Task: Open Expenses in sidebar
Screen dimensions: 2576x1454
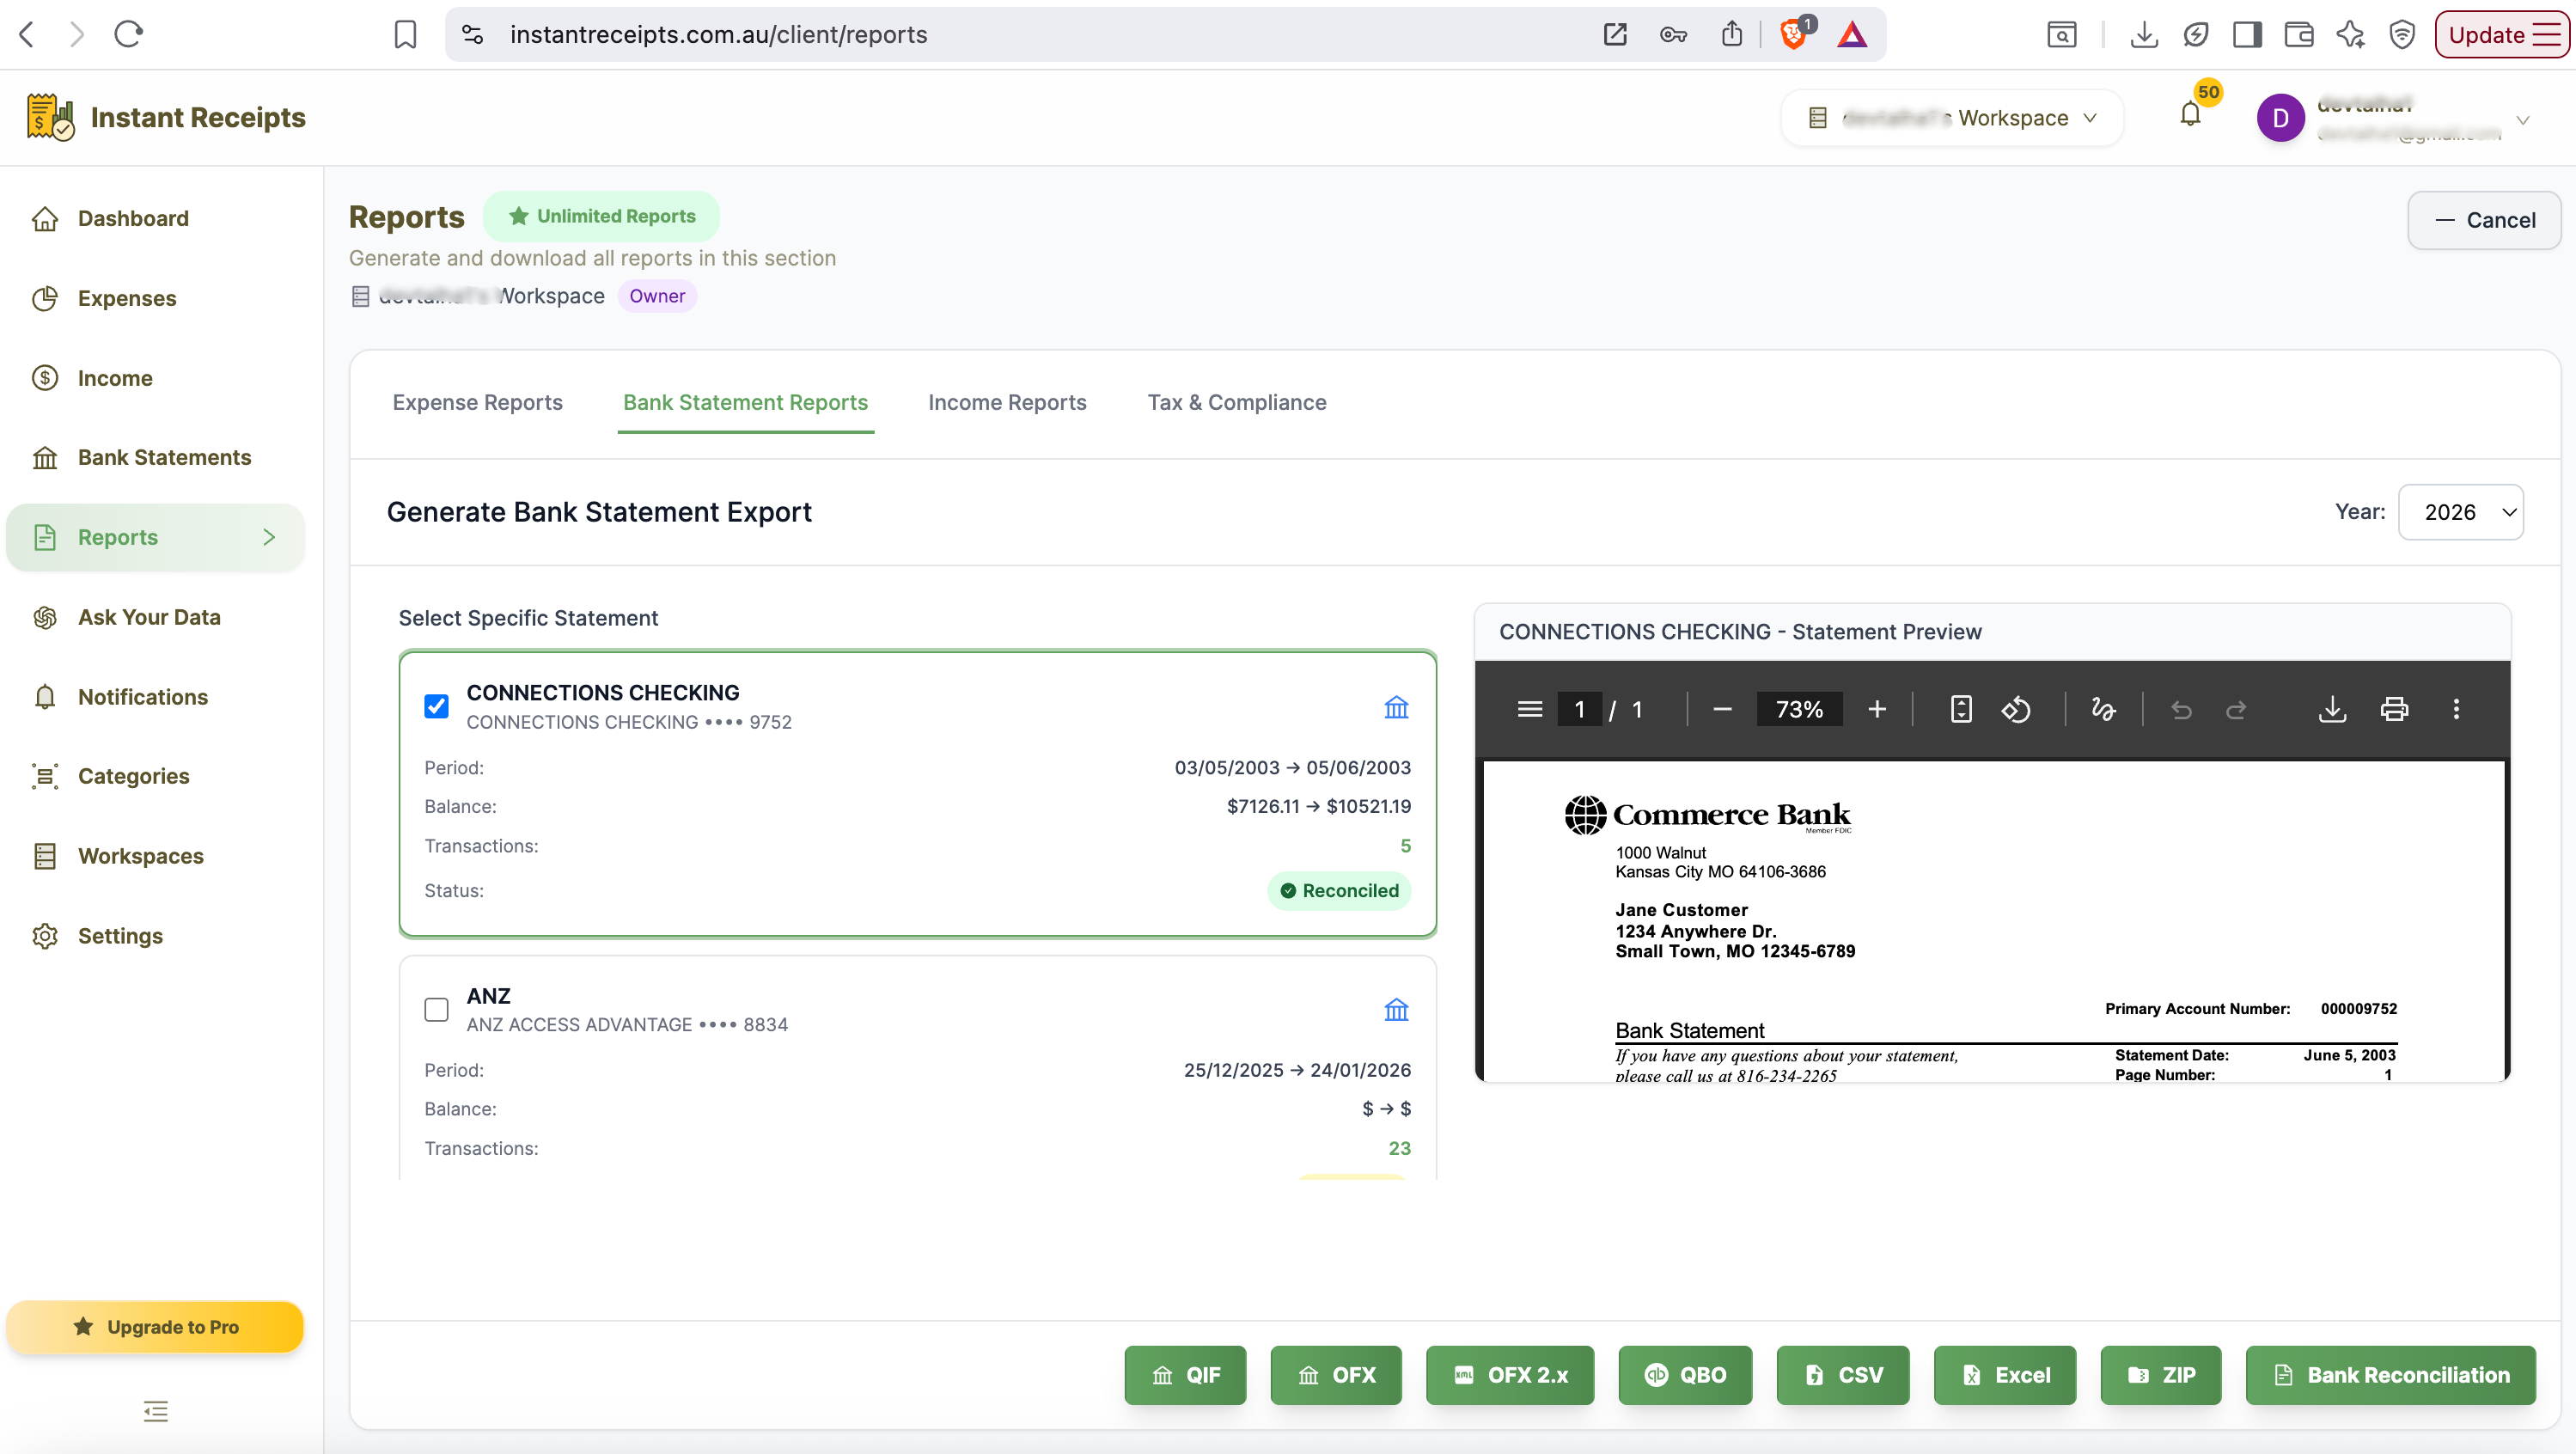Action: point(155,298)
